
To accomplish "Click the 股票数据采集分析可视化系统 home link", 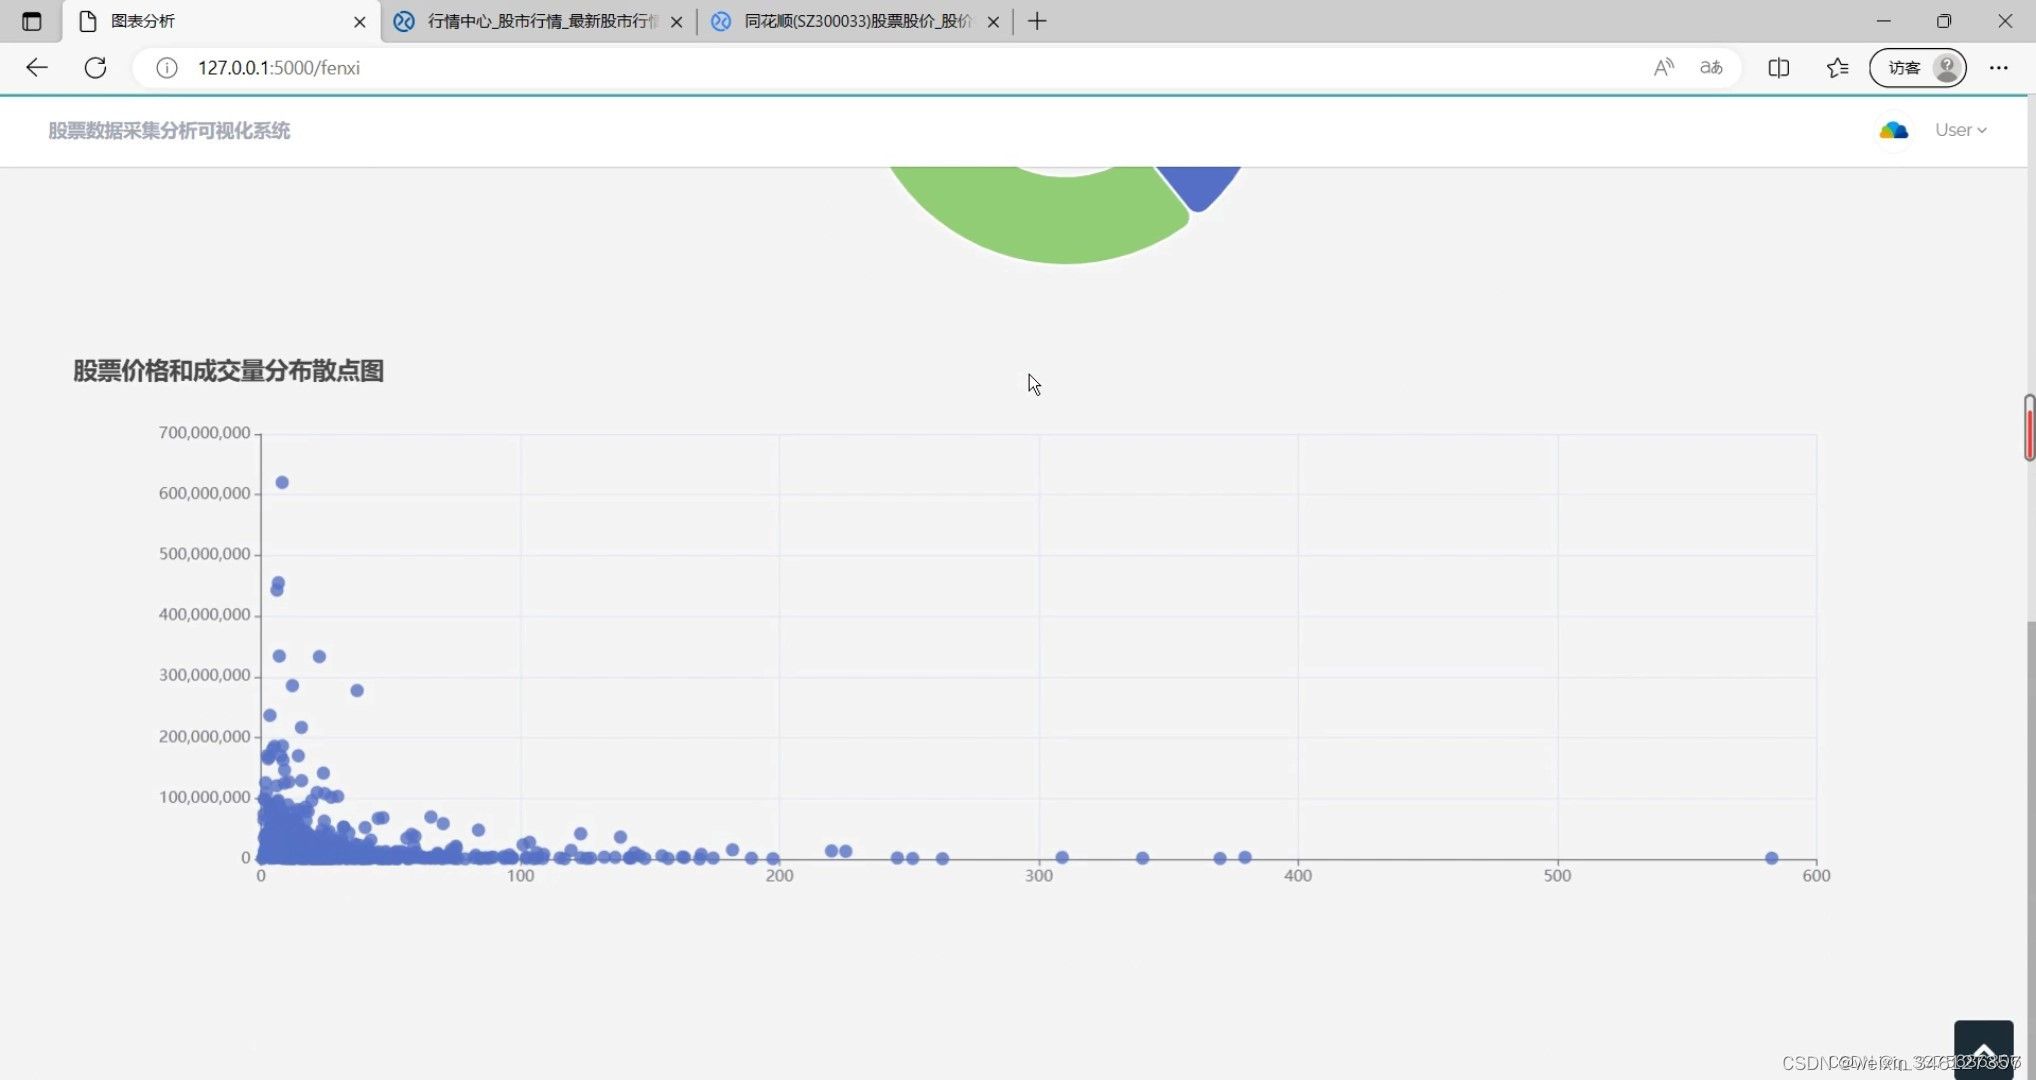I will 168,130.
